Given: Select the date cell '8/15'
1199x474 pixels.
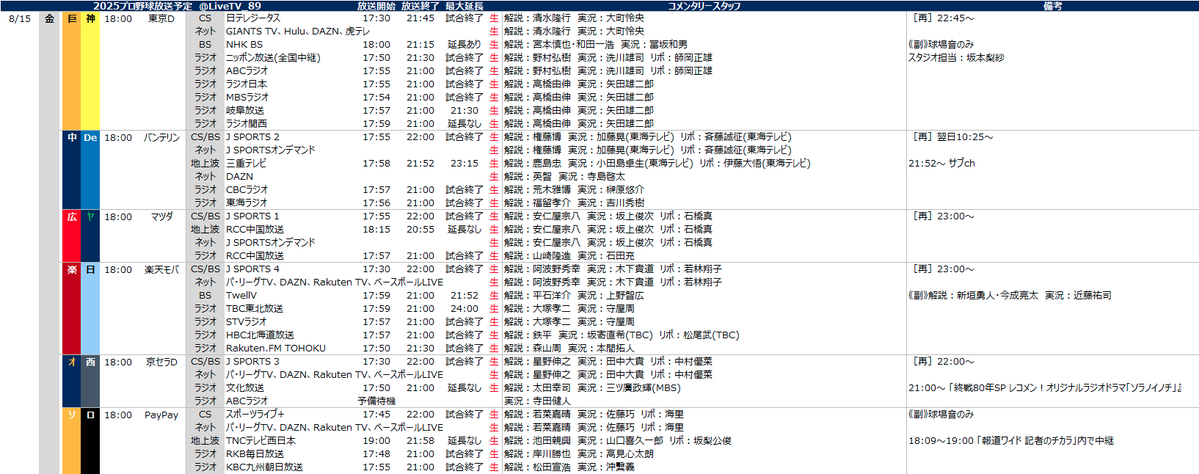Looking at the screenshot, I should click(x=20, y=18).
